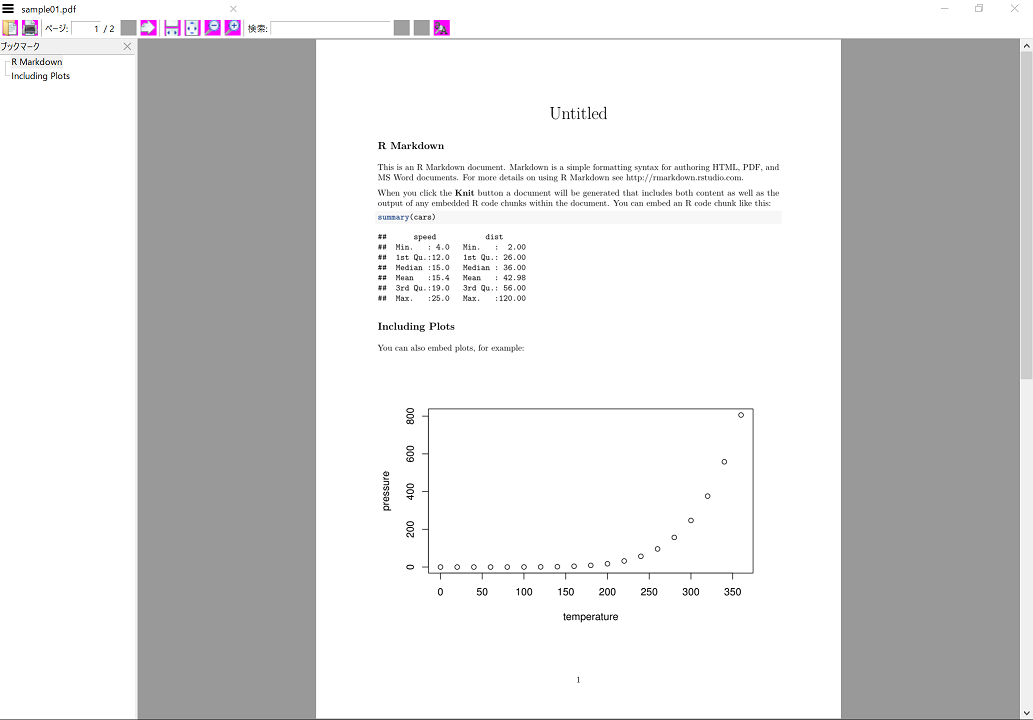Minimize the viewer window

945,9
